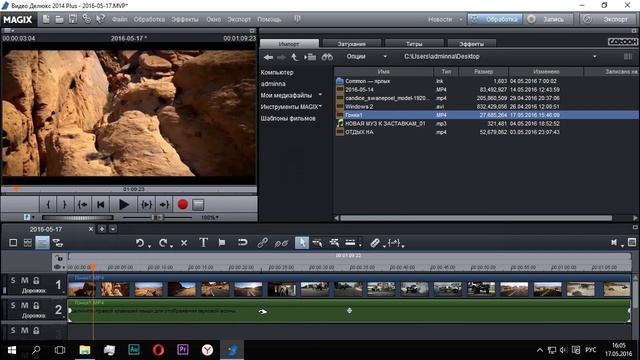Open the Опции dropdown

pos(366,56)
